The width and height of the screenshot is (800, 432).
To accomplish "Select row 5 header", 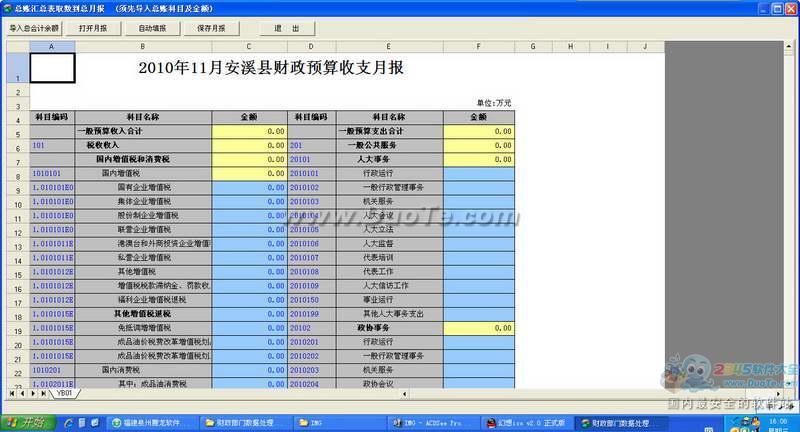I will [x=15, y=132].
